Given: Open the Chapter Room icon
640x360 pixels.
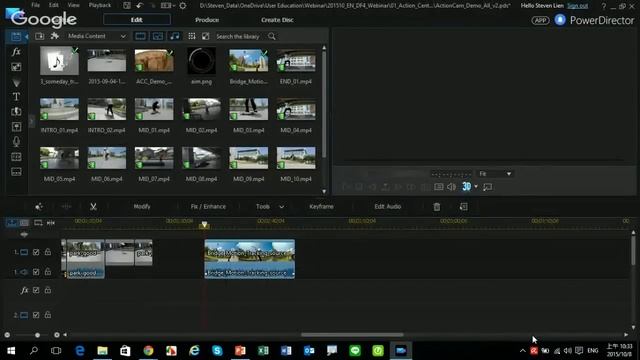Looking at the screenshot, I should click(x=16, y=157).
